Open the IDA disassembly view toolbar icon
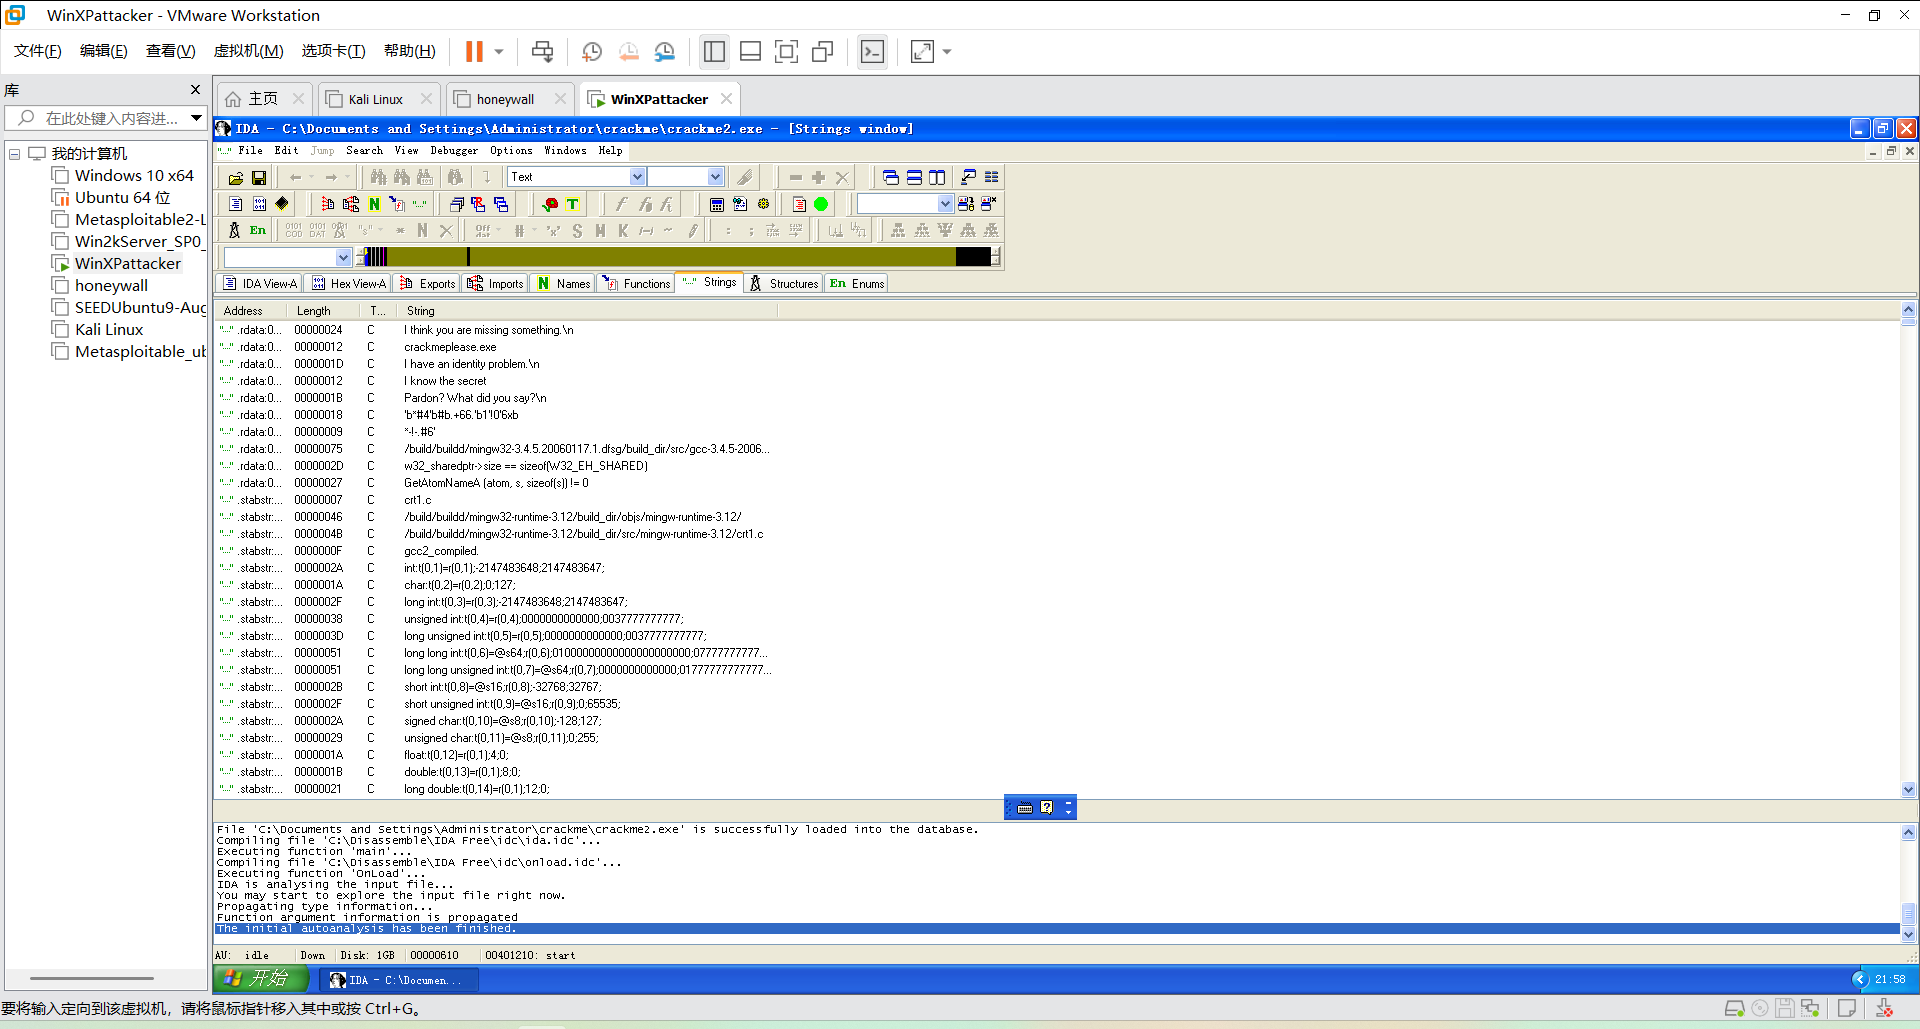This screenshot has width=1920, height=1029. pos(236,204)
